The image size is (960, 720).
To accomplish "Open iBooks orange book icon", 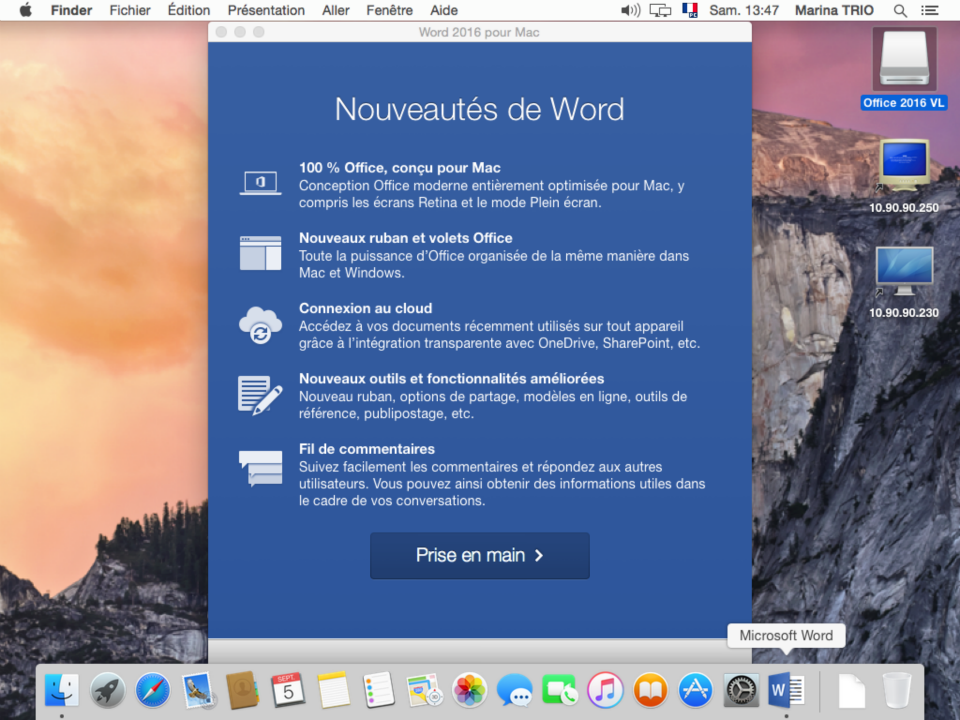I will point(650,690).
